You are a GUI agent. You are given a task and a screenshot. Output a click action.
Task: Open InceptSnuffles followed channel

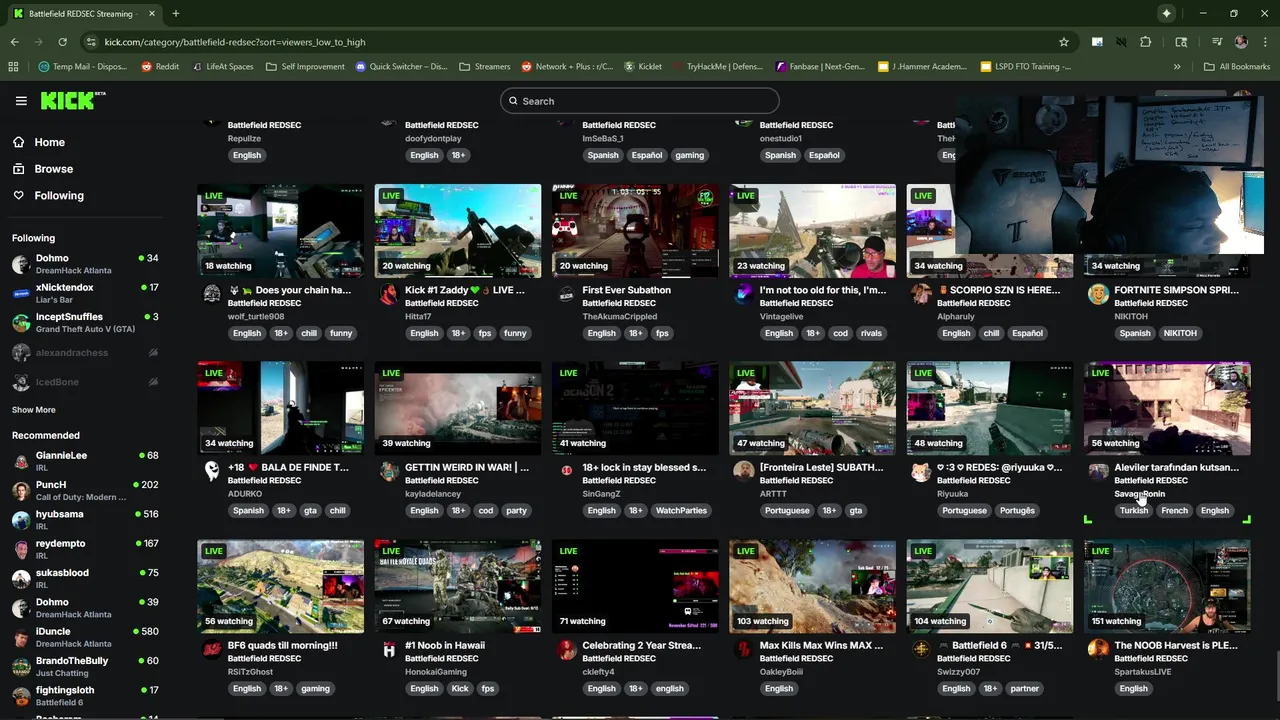click(x=85, y=322)
